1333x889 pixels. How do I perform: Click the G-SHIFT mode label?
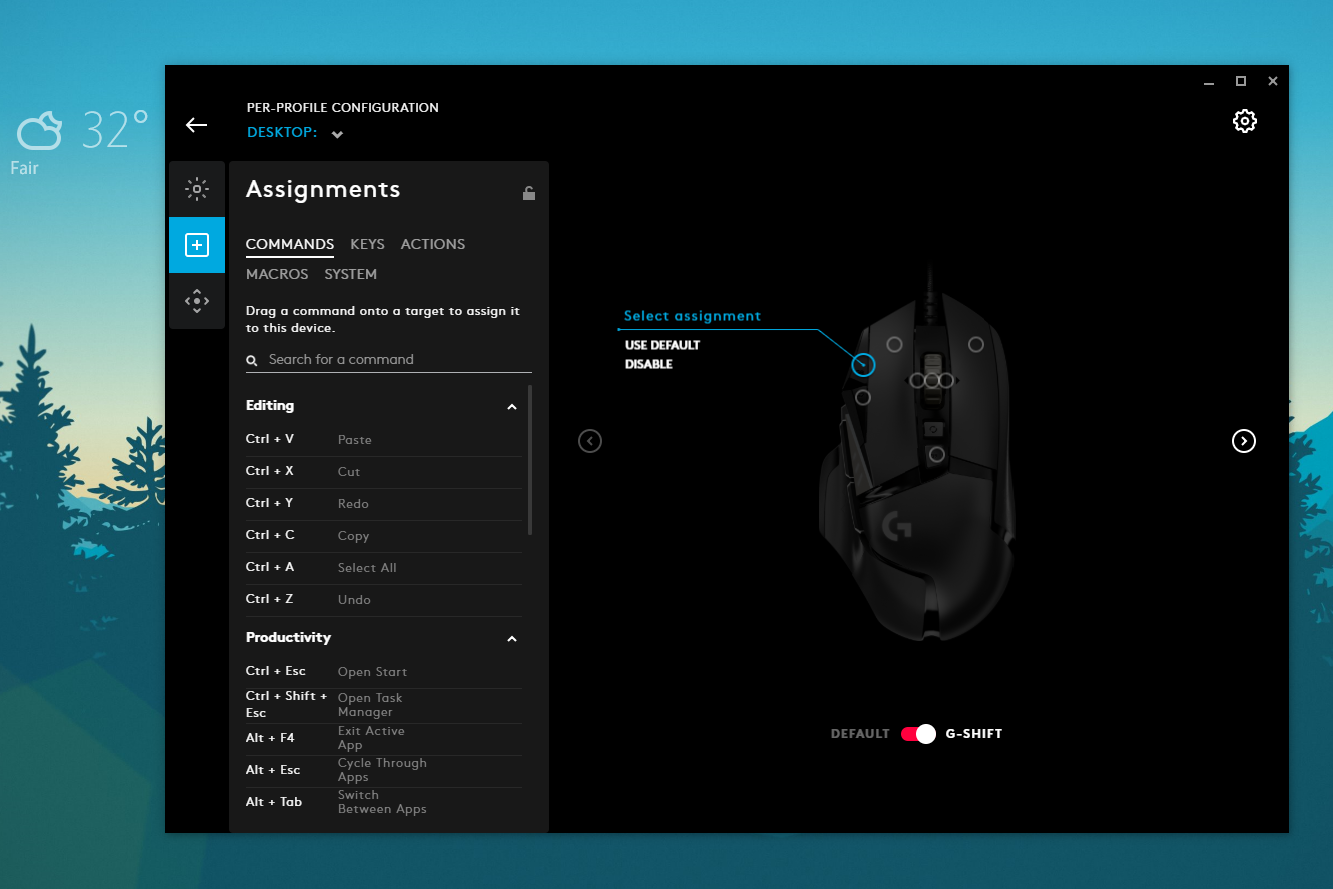tap(974, 734)
